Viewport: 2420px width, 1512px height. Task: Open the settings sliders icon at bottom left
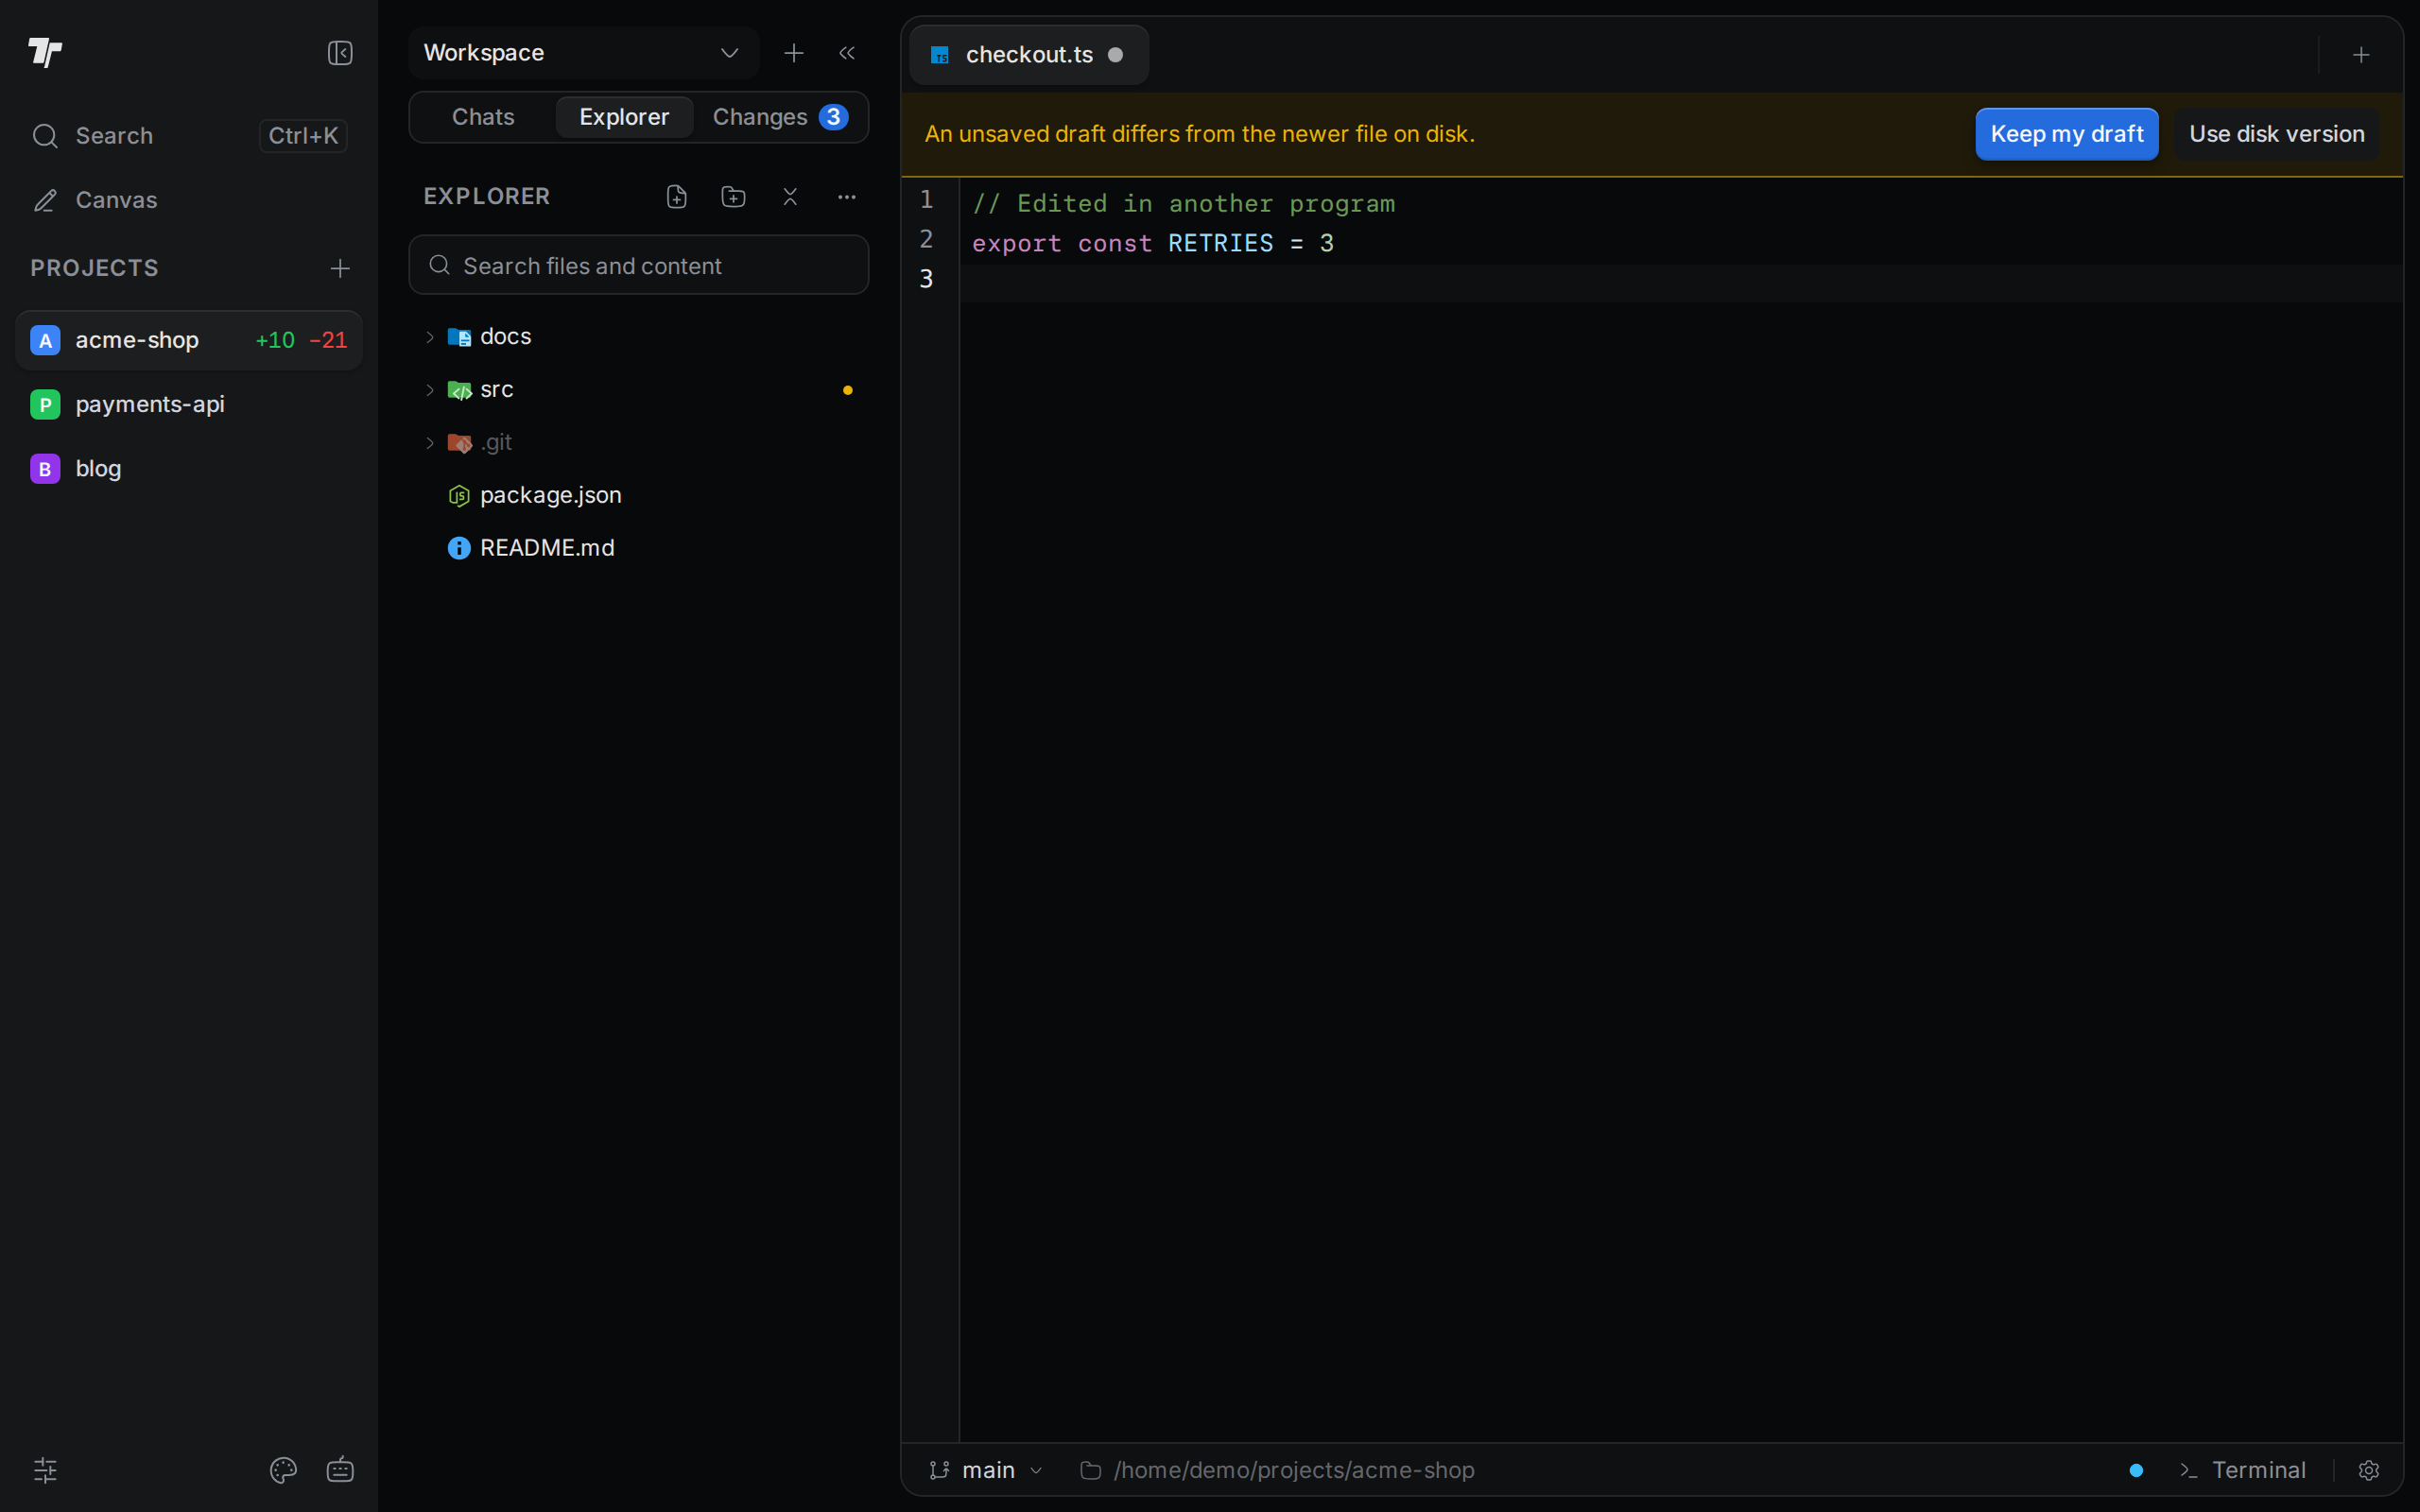click(45, 1470)
